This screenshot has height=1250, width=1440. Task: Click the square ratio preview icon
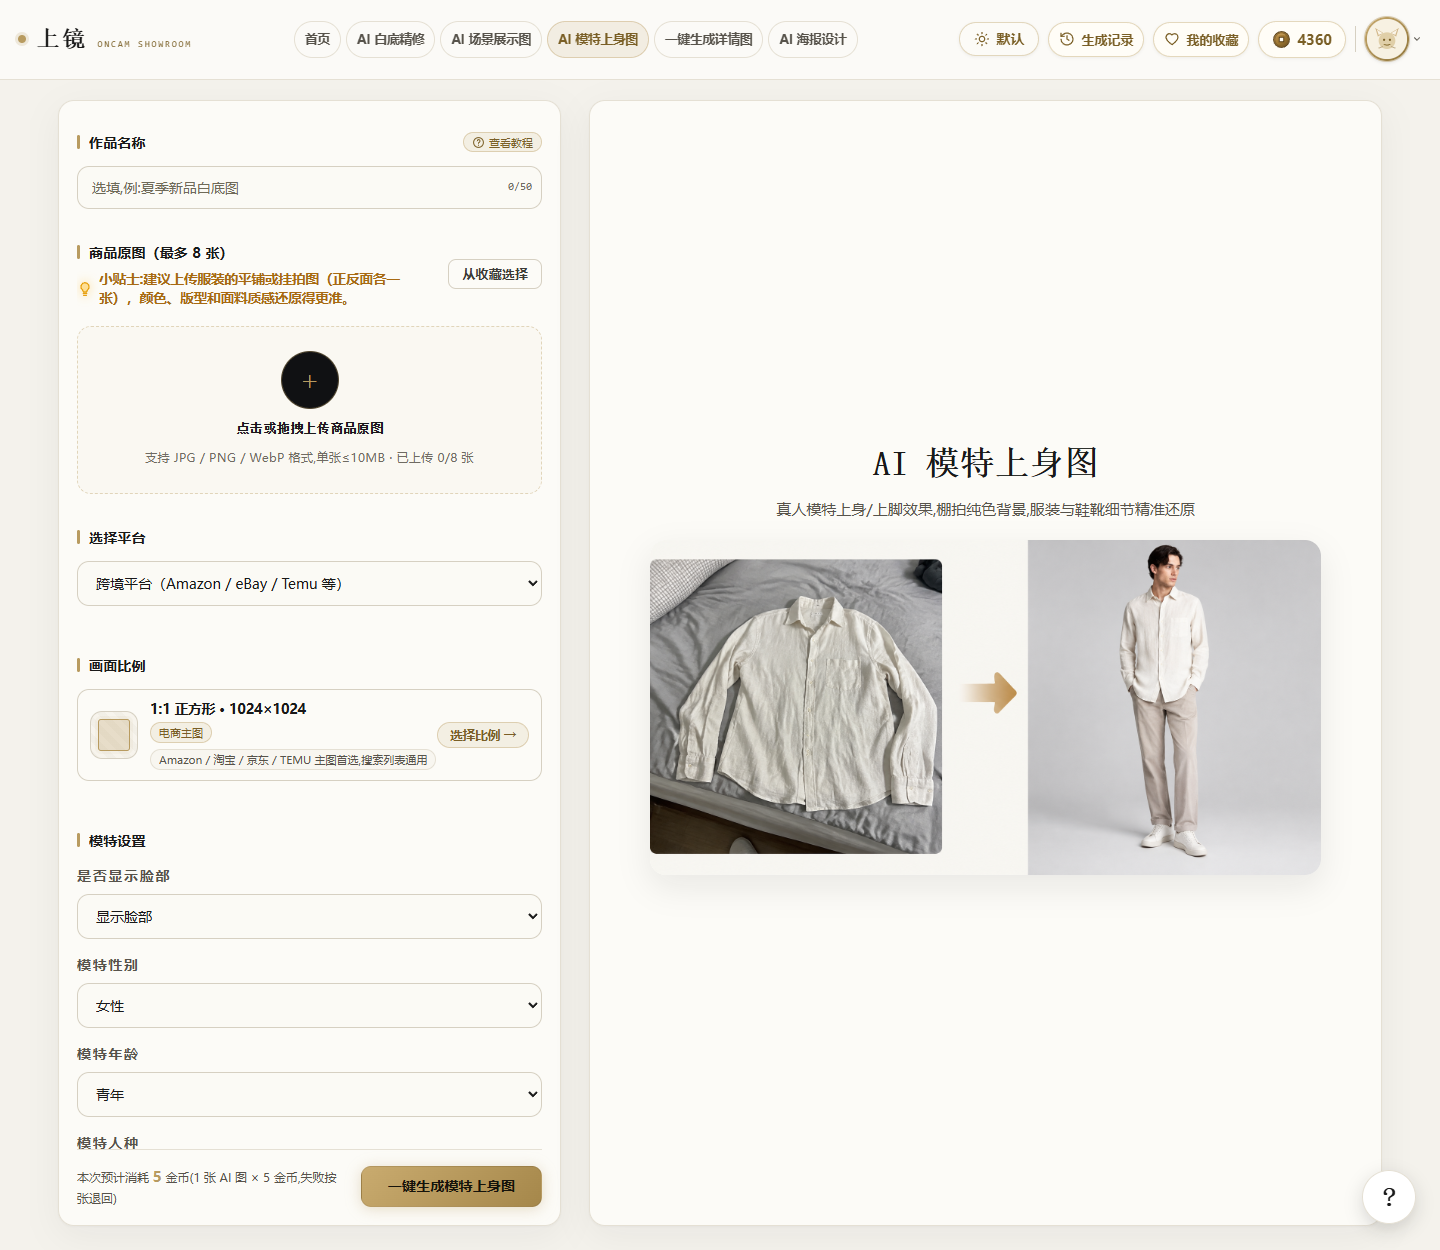(x=114, y=735)
